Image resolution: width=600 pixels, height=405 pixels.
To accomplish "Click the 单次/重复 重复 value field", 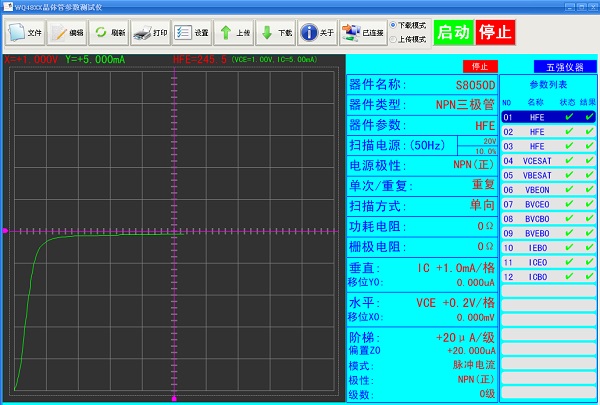I will 422,185.
